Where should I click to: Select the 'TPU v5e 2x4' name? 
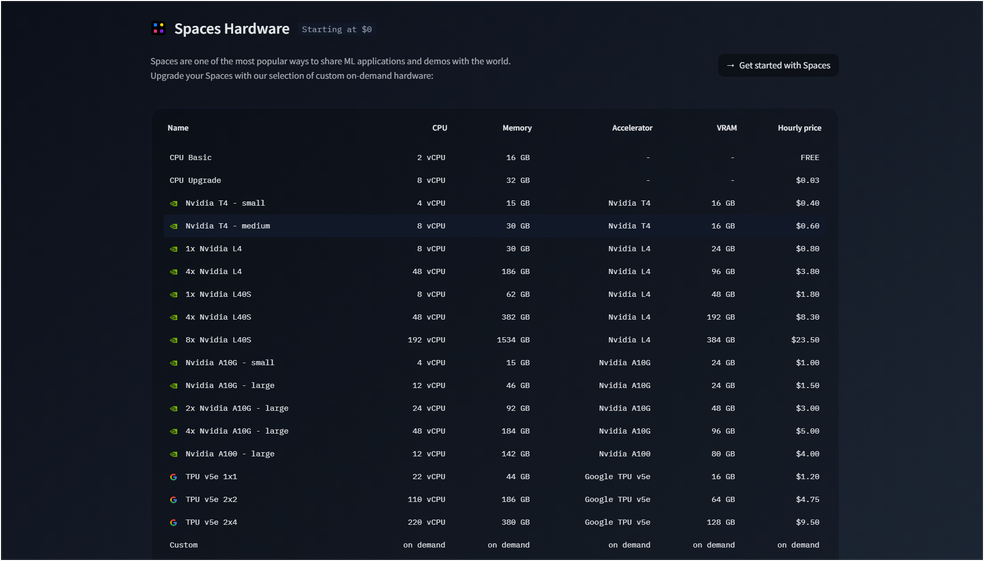(x=211, y=522)
